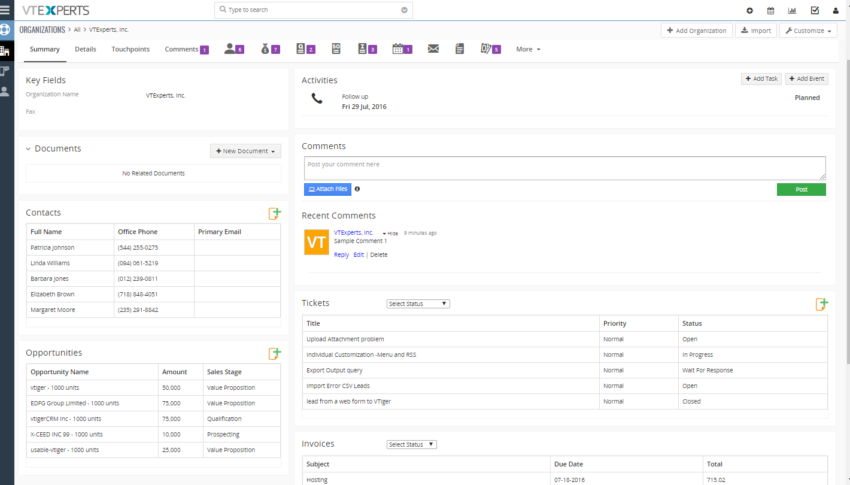Click the VT avatar in Recent Comments

(316, 242)
